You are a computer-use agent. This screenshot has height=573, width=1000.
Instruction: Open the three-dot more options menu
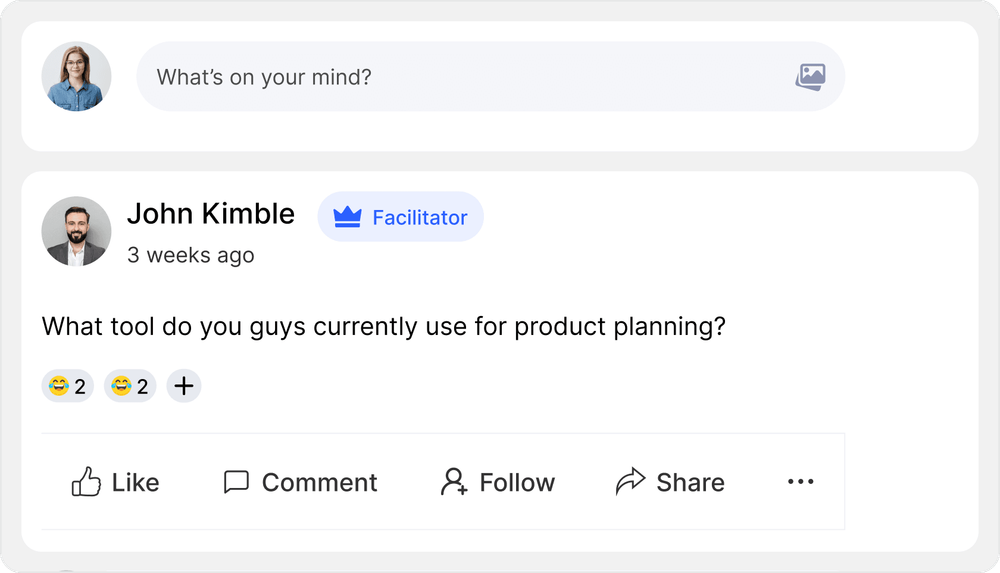tap(801, 482)
